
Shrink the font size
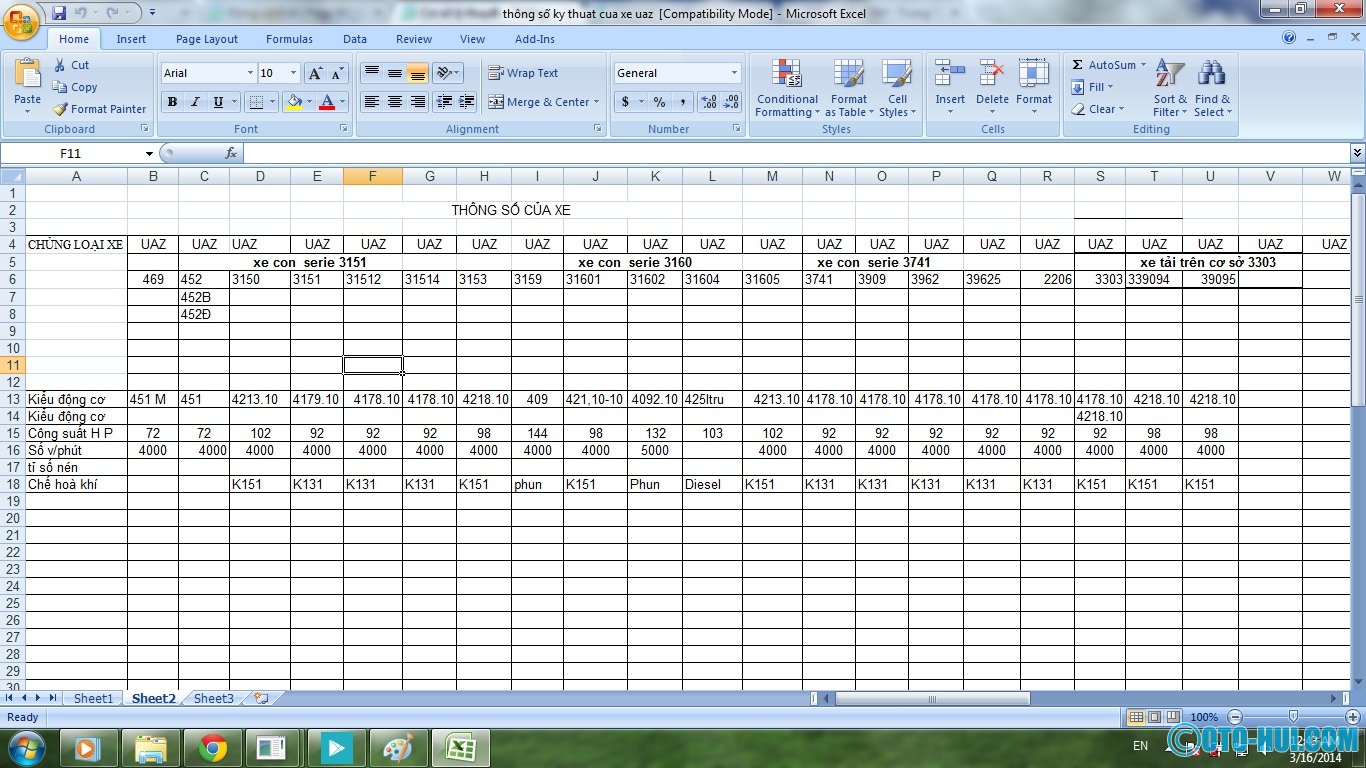tap(336, 73)
